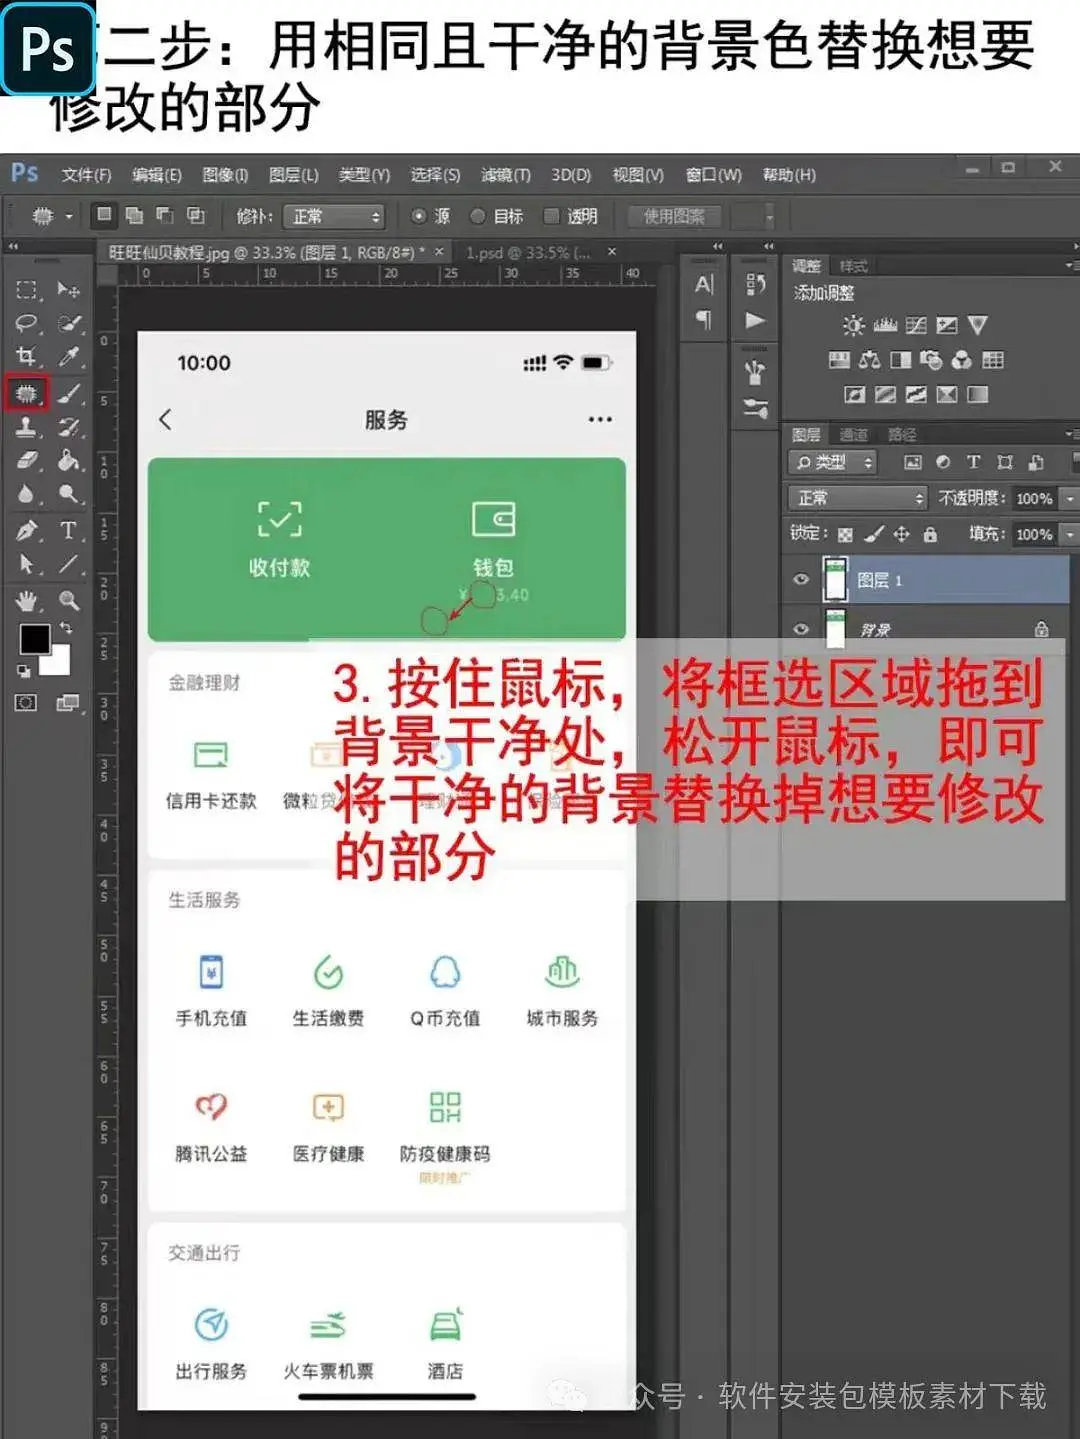Select the Eyedropper tool

68,356
